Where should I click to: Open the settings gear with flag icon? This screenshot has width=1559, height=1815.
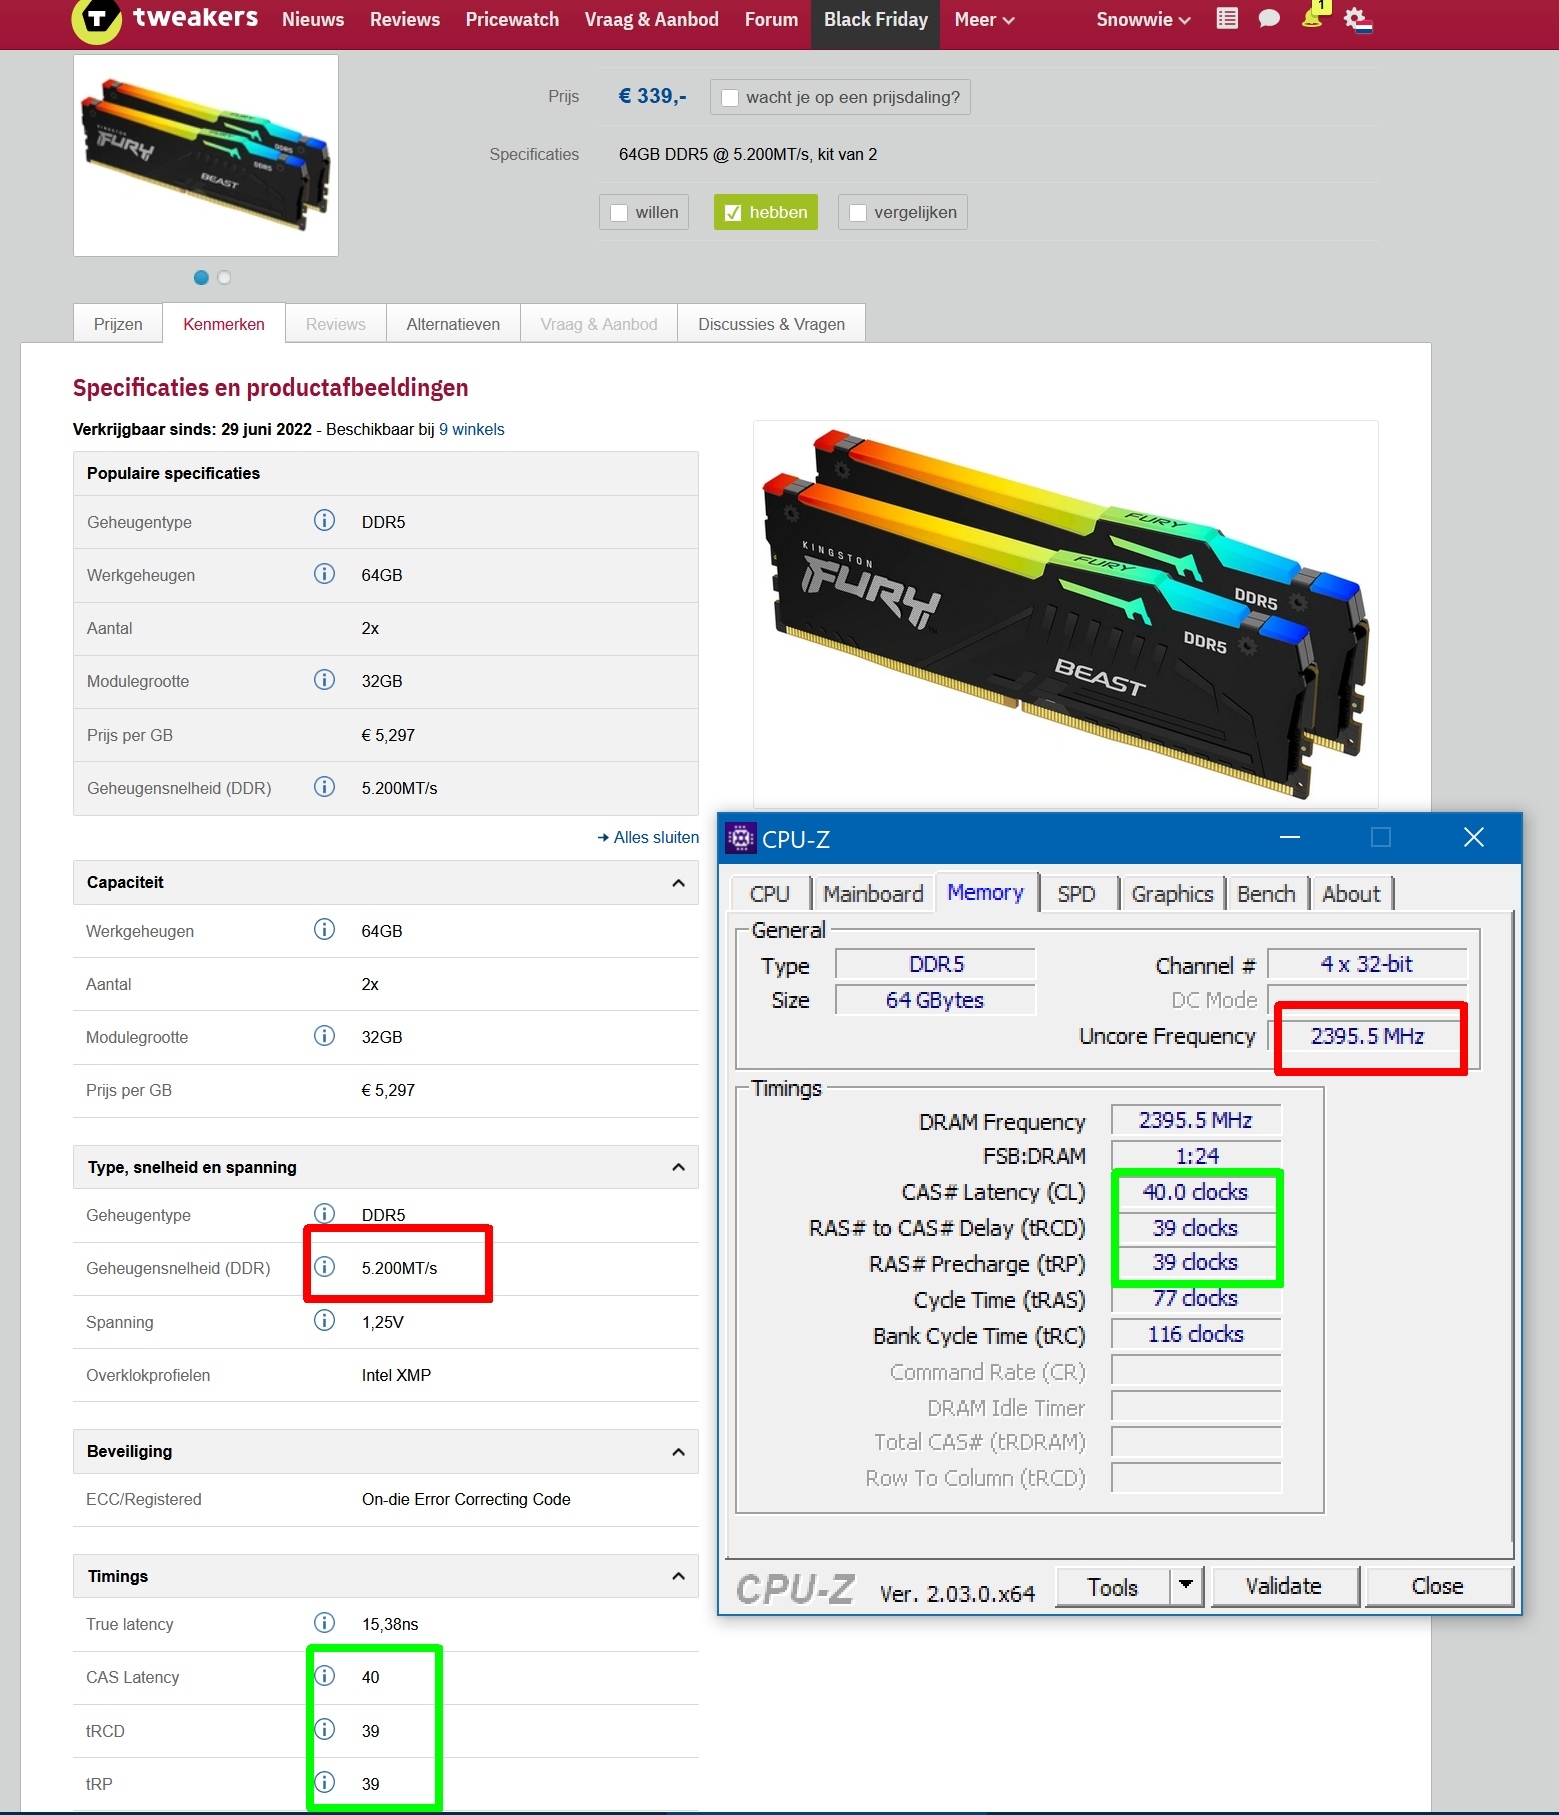point(1358,19)
